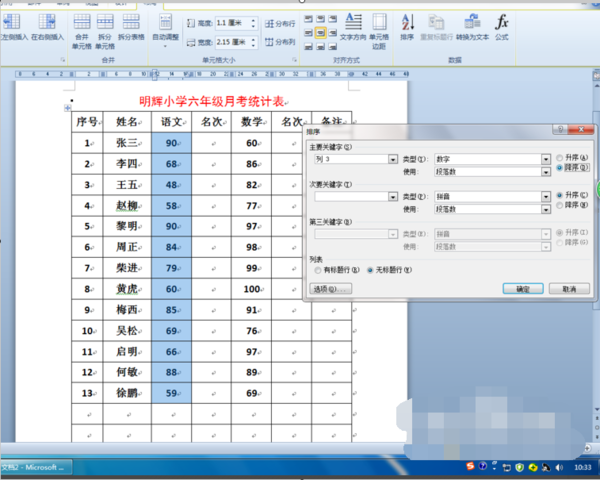Click the column width 2.15 厘米 spinner arrows
The image size is (600, 480).
tap(253, 42)
